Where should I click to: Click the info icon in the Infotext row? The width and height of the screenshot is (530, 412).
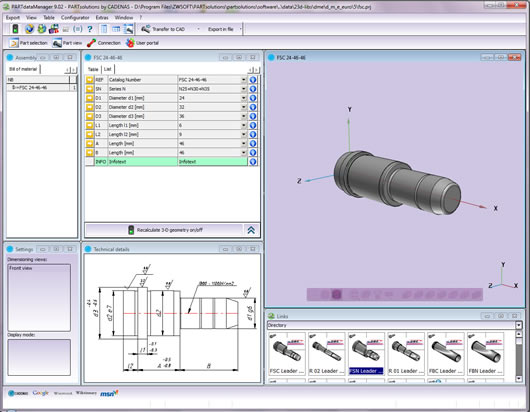pos(253,162)
